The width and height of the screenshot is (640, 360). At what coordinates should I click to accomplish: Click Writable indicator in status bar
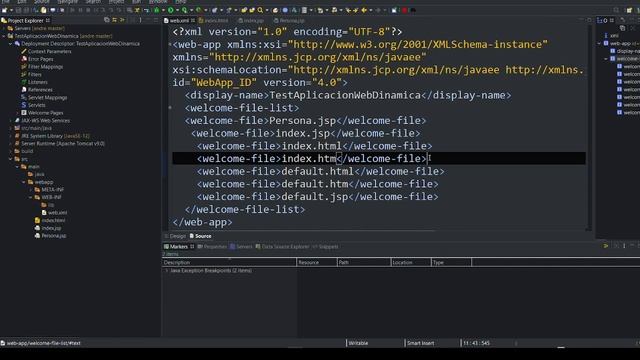pyautogui.click(x=358, y=343)
